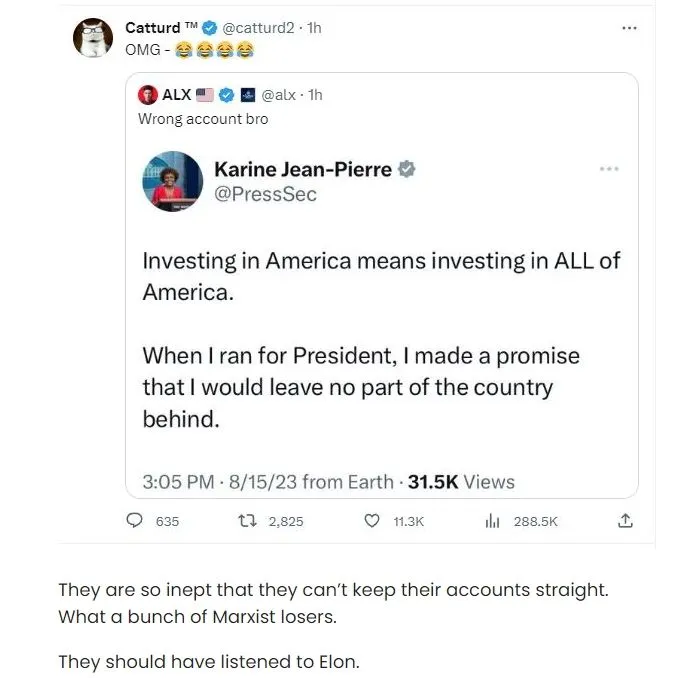The width and height of the screenshot is (686, 678).
Task: Click the affiliate badge icon beside ALX
Action: pyautogui.click(x=248, y=95)
